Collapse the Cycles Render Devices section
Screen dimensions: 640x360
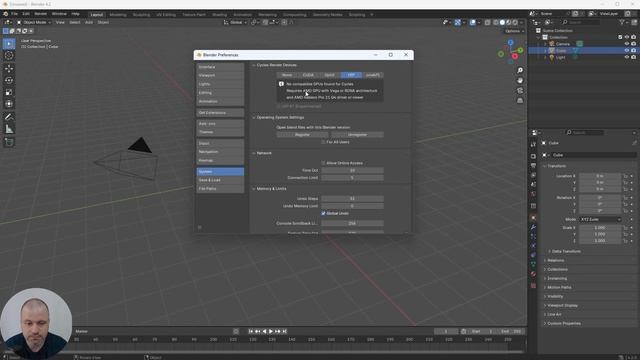pos(254,65)
